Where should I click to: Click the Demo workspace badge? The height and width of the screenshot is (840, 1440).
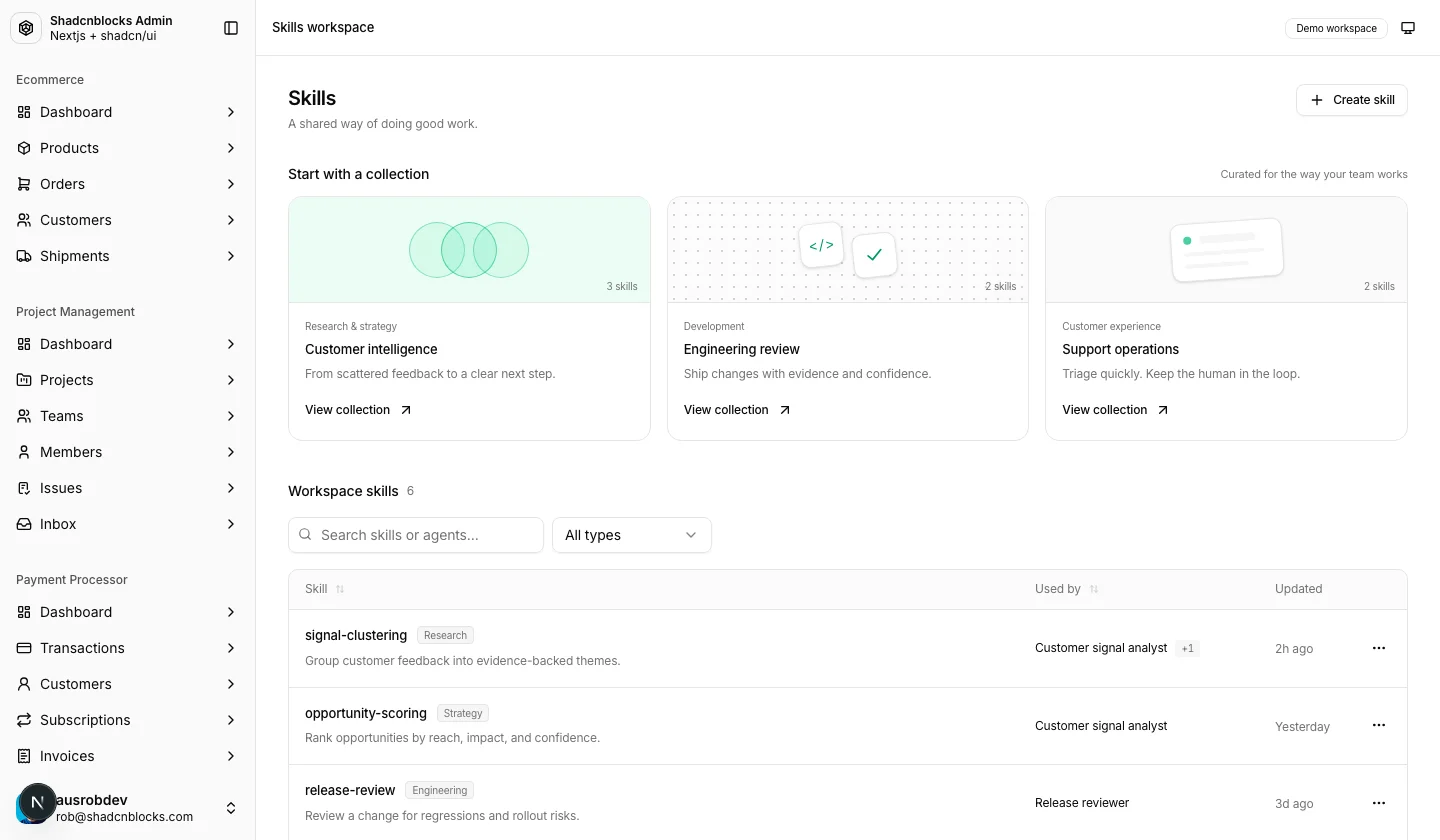coord(1336,28)
